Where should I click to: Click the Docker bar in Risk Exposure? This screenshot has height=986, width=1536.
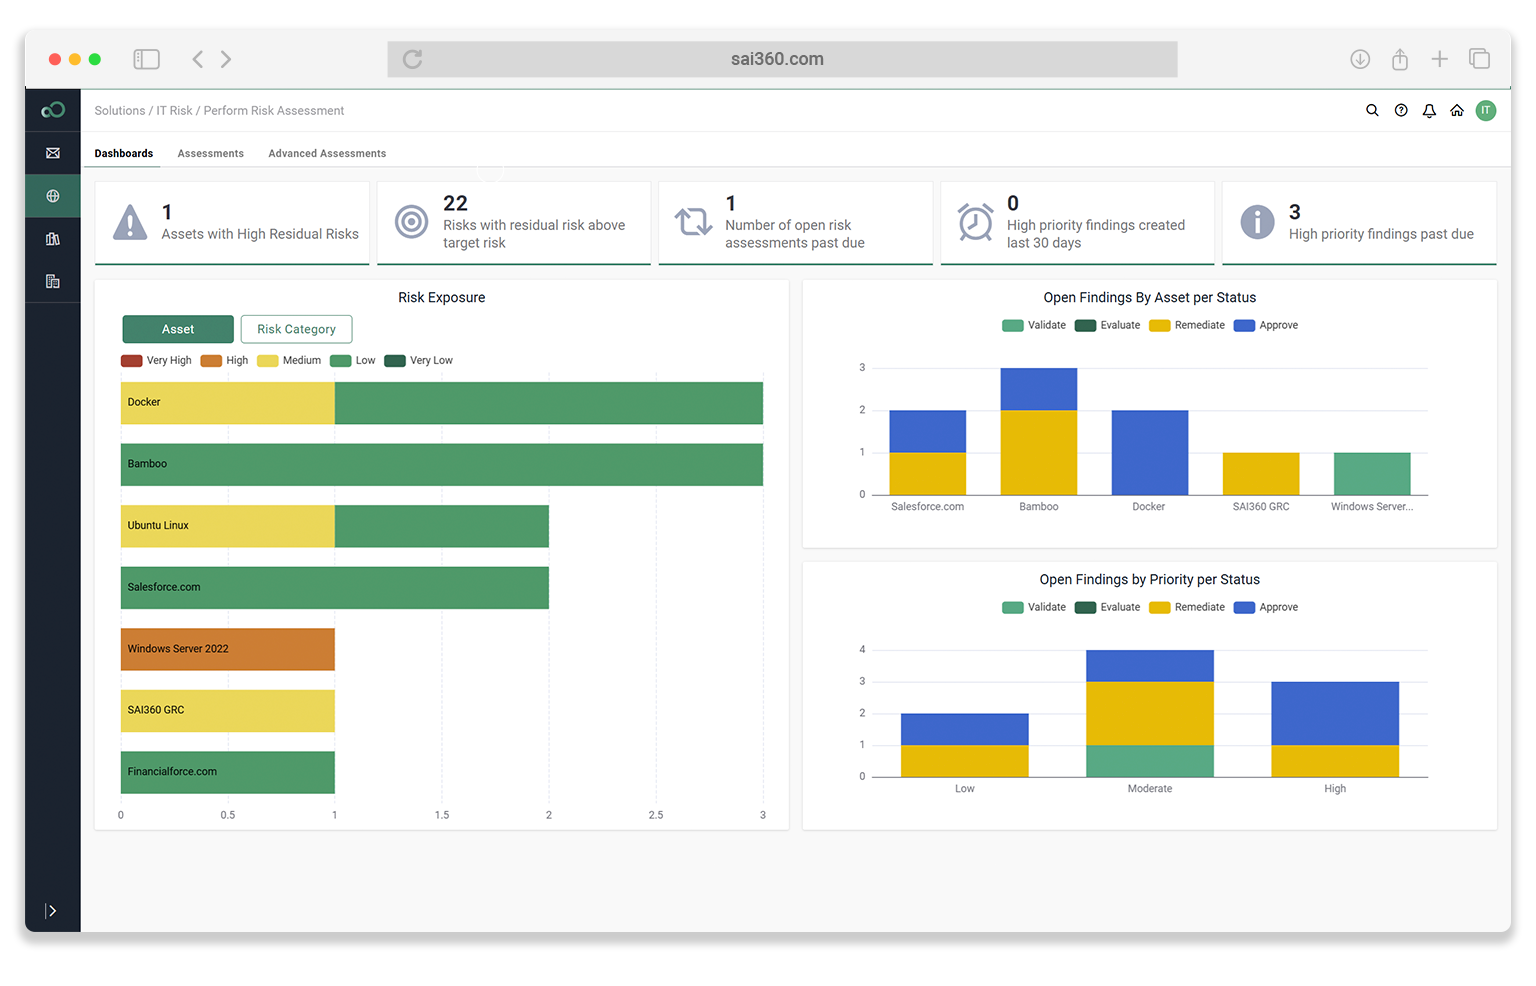click(442, 403)
